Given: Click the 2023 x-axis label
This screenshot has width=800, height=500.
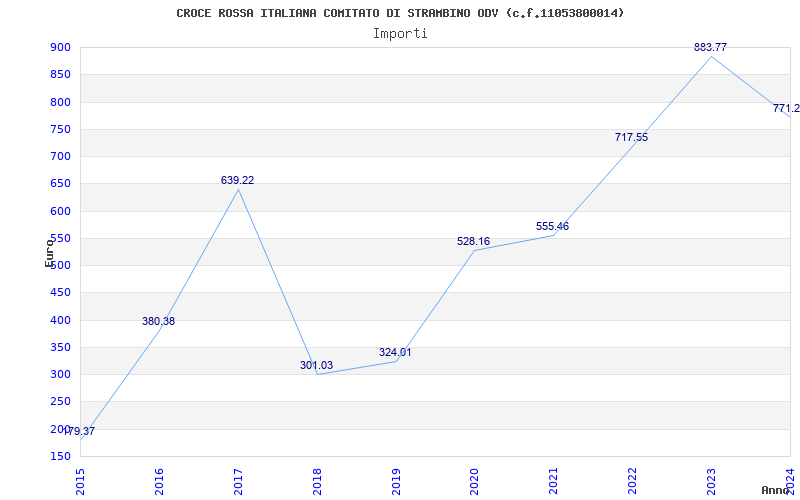Looking at the screenshot, I should pos(711,482).
